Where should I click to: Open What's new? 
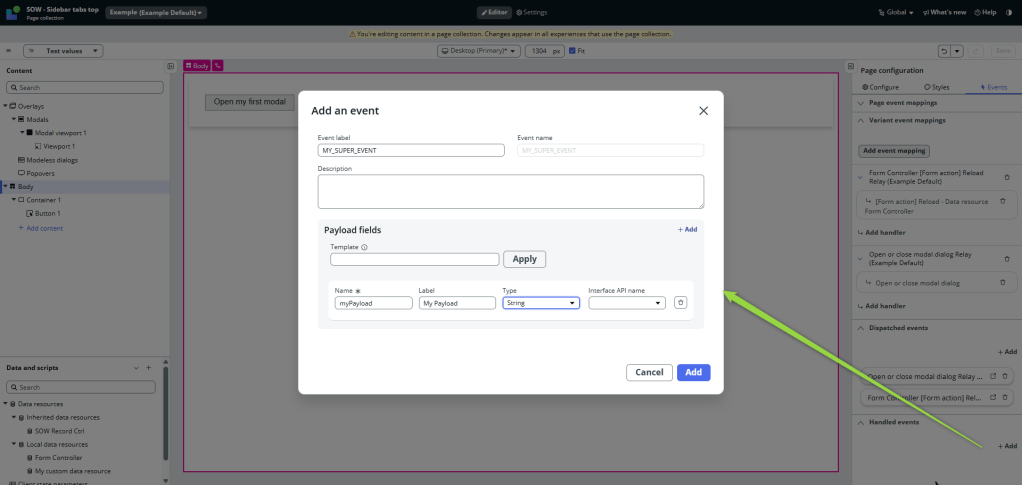click(x=944, y=12)
